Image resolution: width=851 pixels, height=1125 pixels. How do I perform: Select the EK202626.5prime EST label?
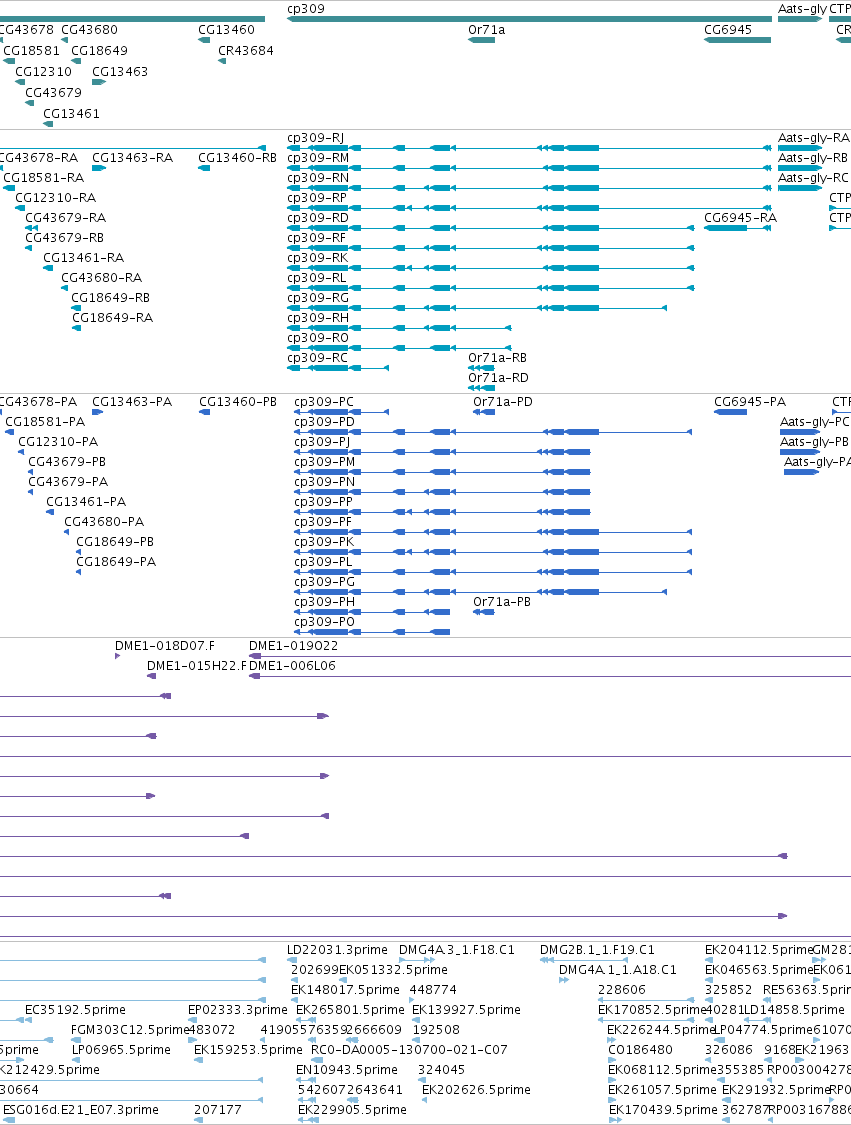tap(476, 1090)
